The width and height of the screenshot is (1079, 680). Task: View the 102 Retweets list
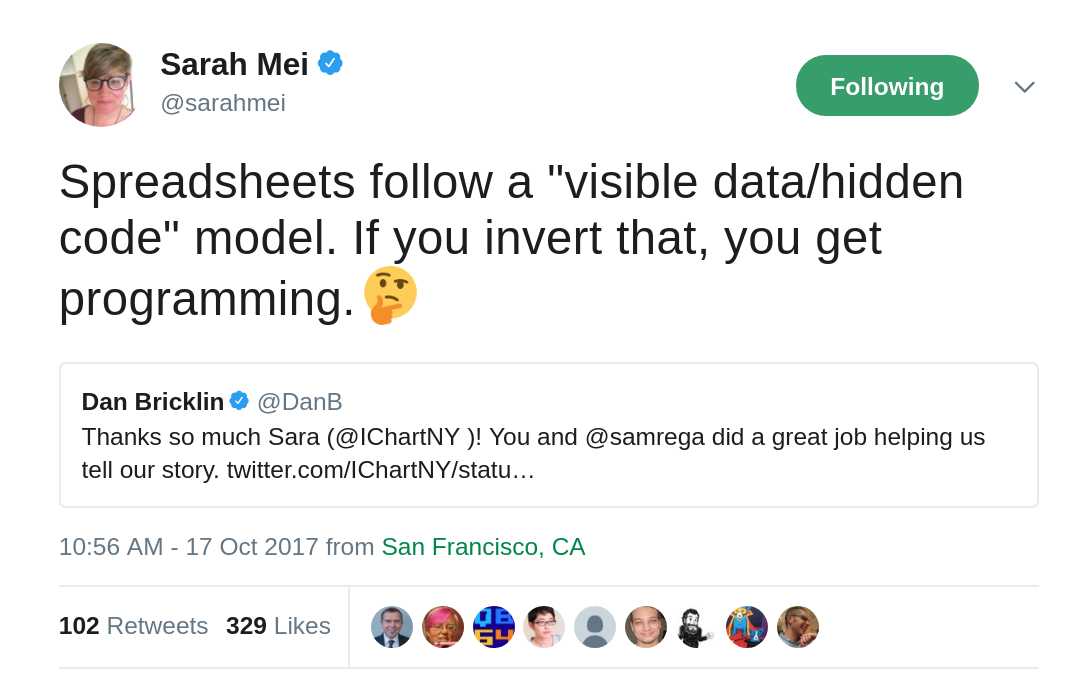click(133, 626)
